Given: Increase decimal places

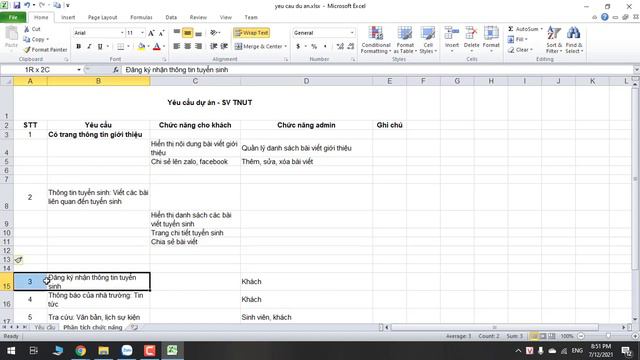Looking at the screenshot, I should pos(340,47).
